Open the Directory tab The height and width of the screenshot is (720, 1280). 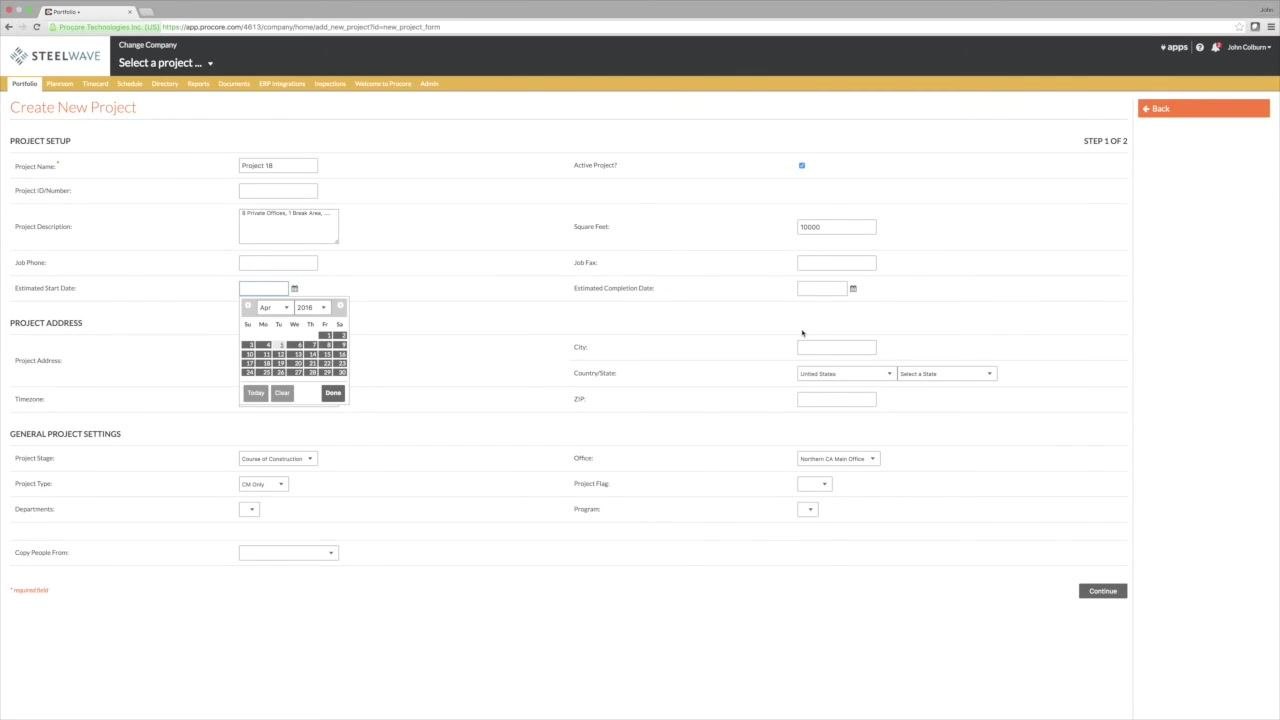coord(165,84)
